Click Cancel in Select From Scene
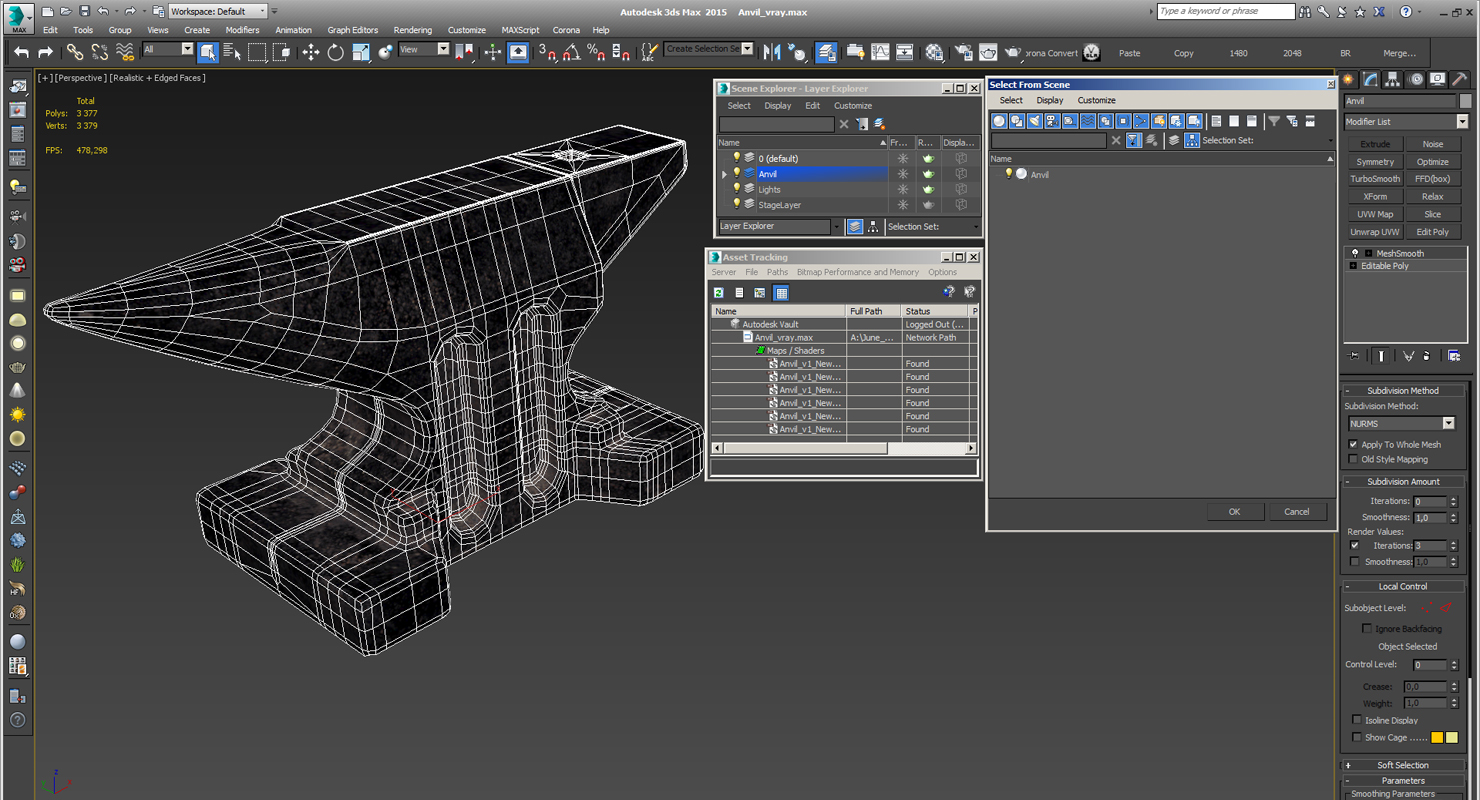The image size is (1480, 800). pyautogui.click(x=1297, y=511)
